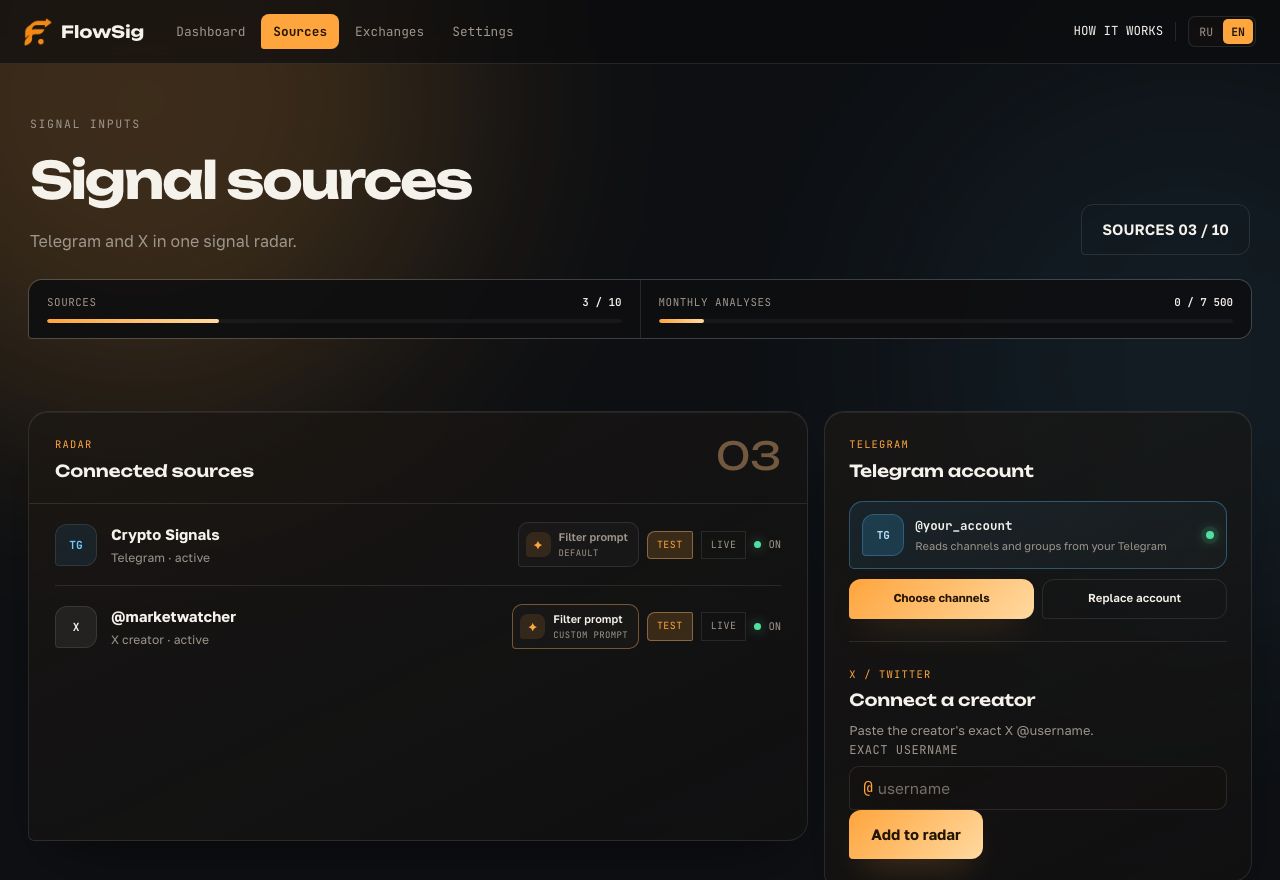Navigate to the Exchanges tab

(x=389, y=32)
